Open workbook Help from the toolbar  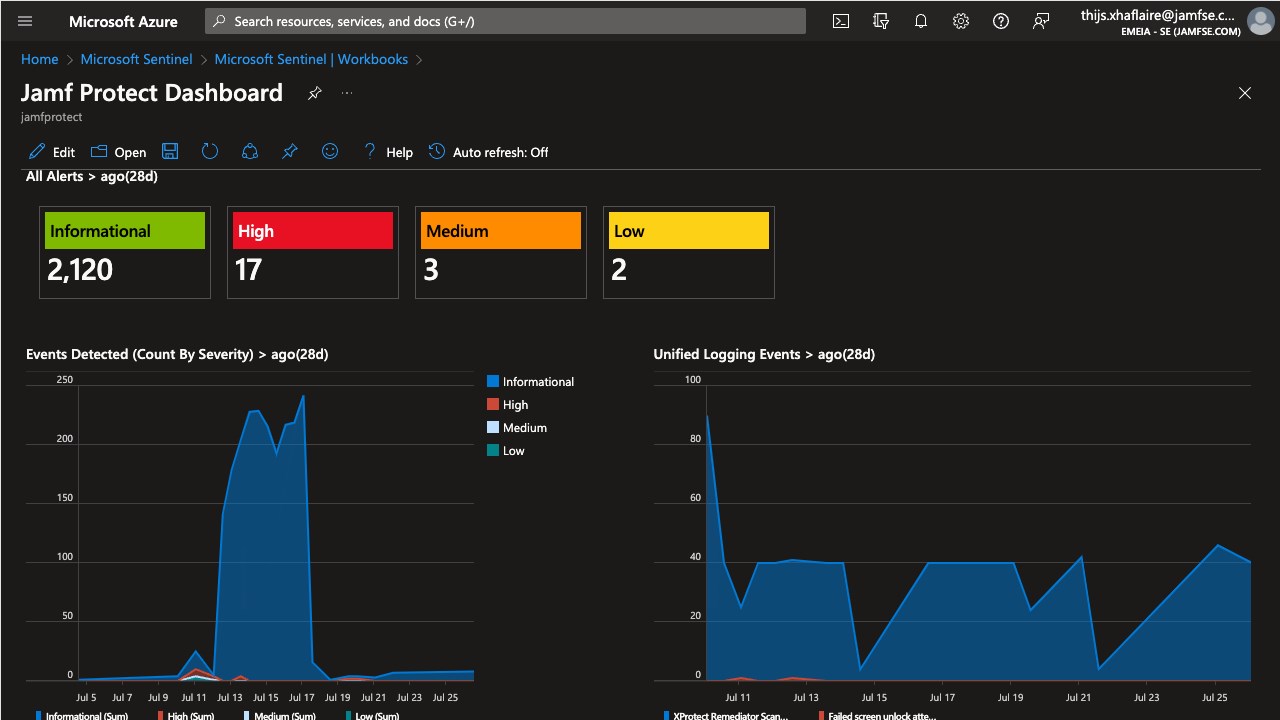point(387,152)
